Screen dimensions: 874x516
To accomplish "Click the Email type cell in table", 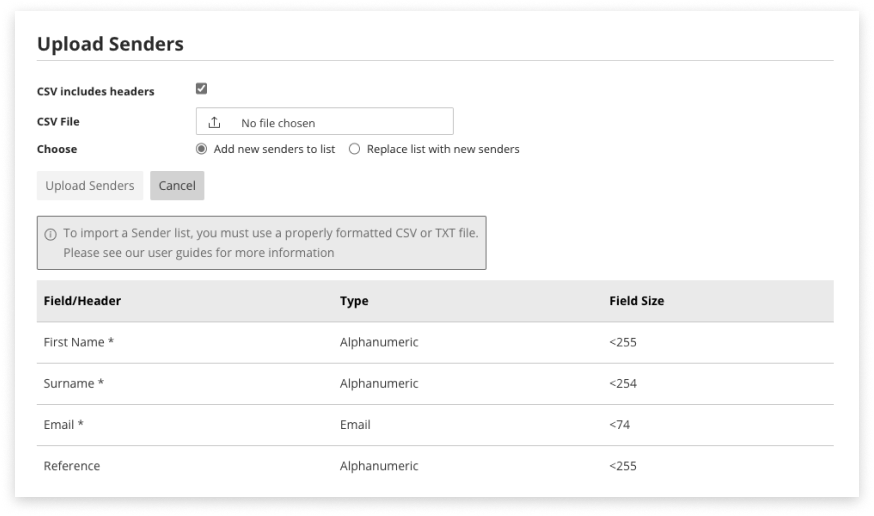I will 355,424.
